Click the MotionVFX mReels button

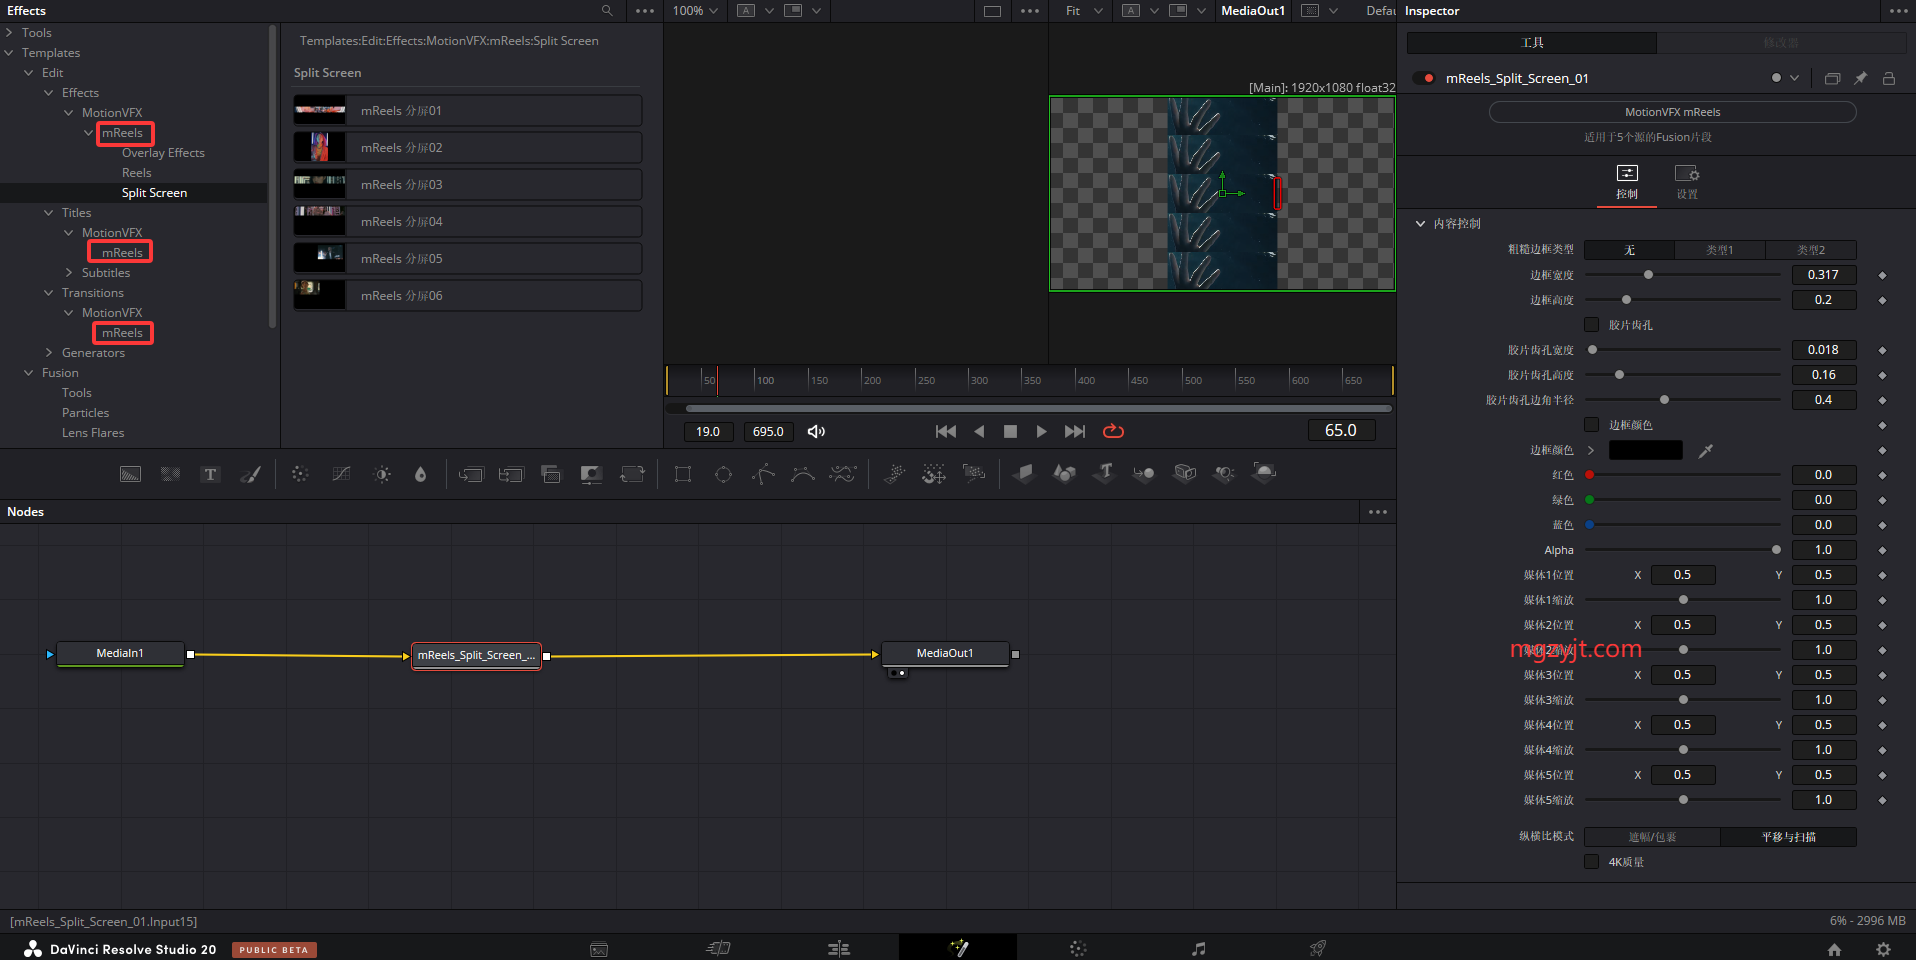(x=1672, y=112)
